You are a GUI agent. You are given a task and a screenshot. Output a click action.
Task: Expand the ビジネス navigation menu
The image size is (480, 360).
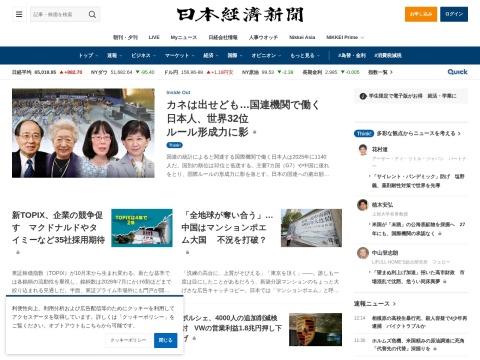pos(143,55)
